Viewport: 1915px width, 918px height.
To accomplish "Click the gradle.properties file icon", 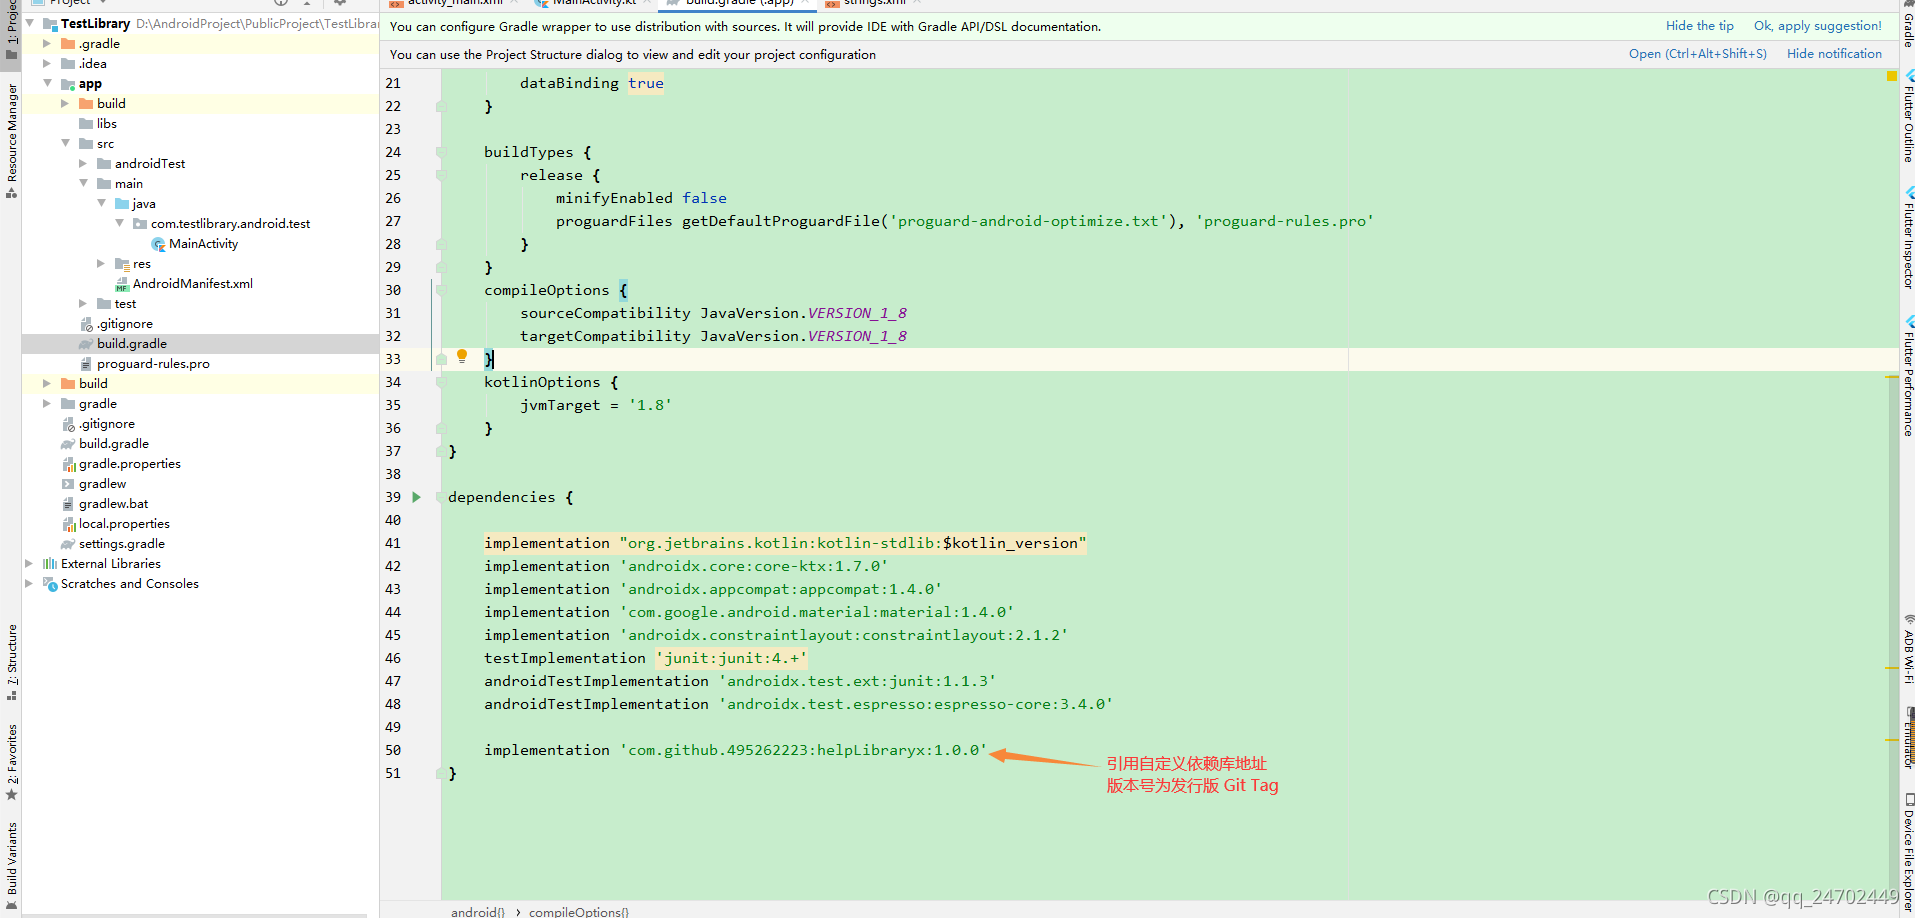I will [x=68, y=464].
